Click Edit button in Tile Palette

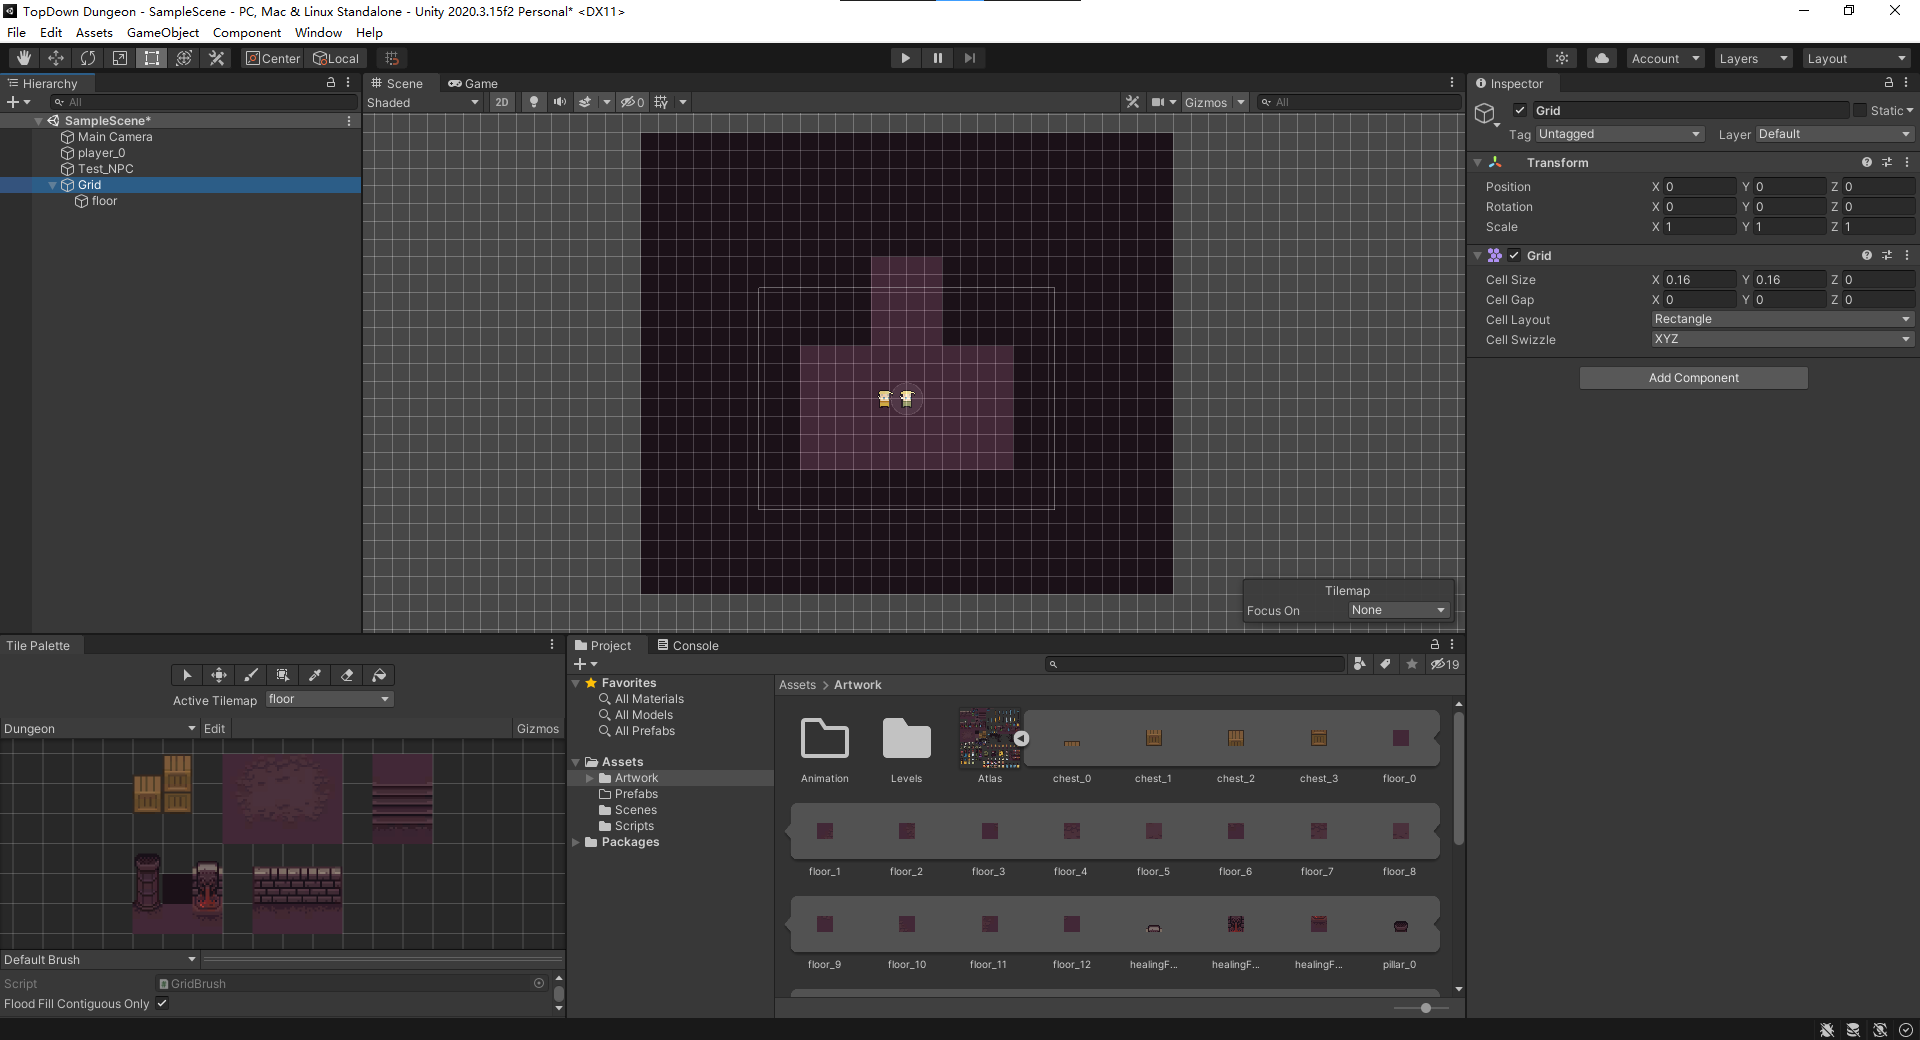click(214, 729)
